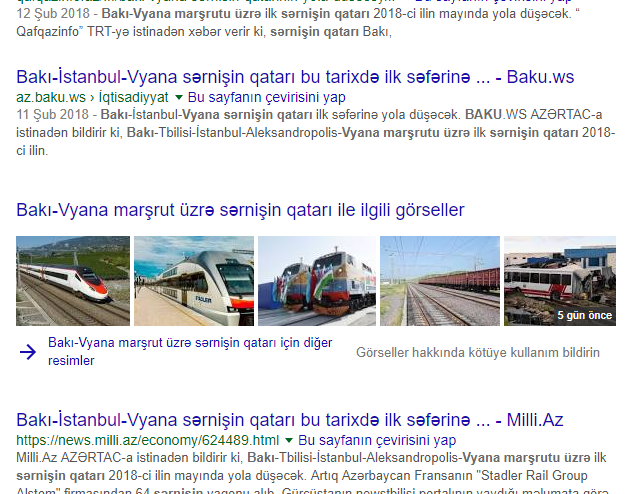Screen dimensions: 631x494
Task: Open the damaged bus thumbnail
Action: [x=559, y=281]
